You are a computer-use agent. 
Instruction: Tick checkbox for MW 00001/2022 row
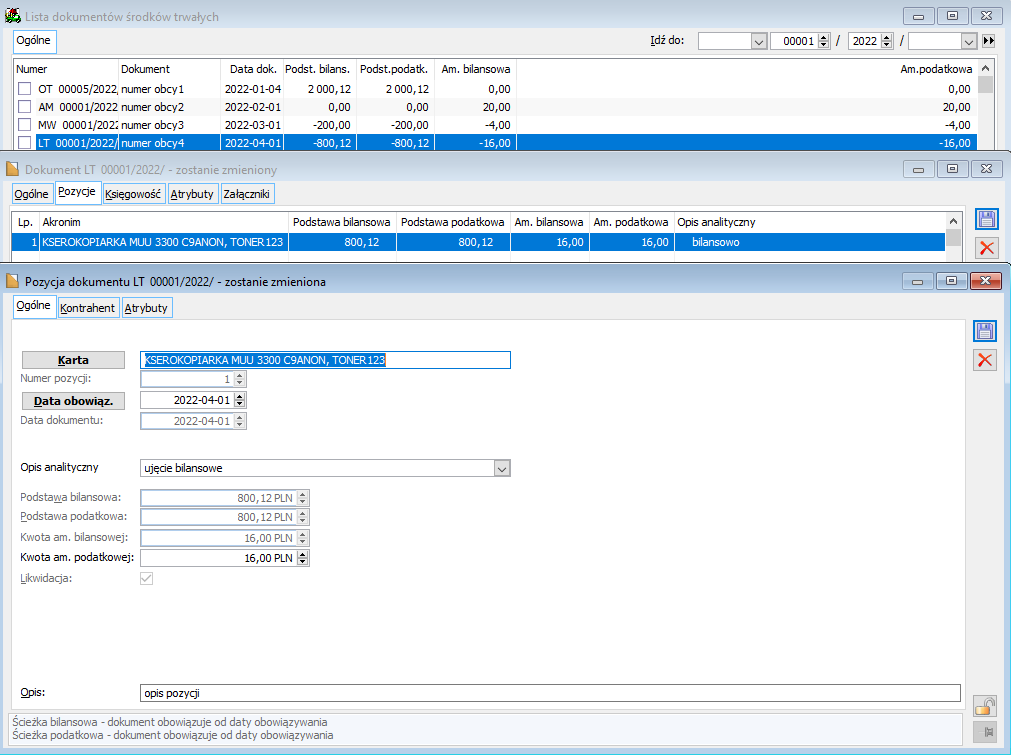(25, 124)
